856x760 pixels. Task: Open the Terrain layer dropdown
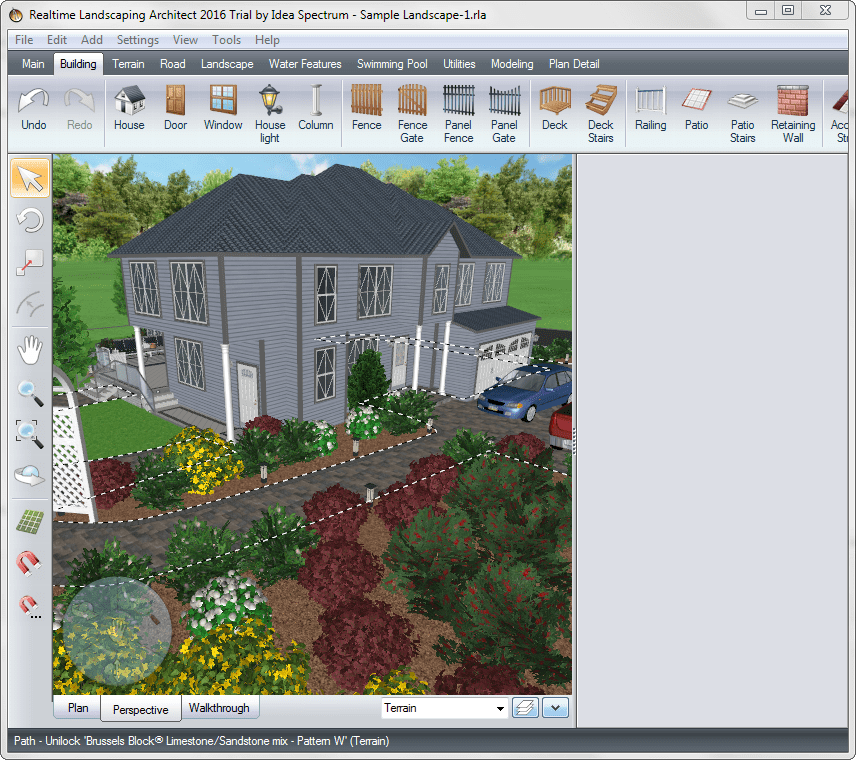444,708
